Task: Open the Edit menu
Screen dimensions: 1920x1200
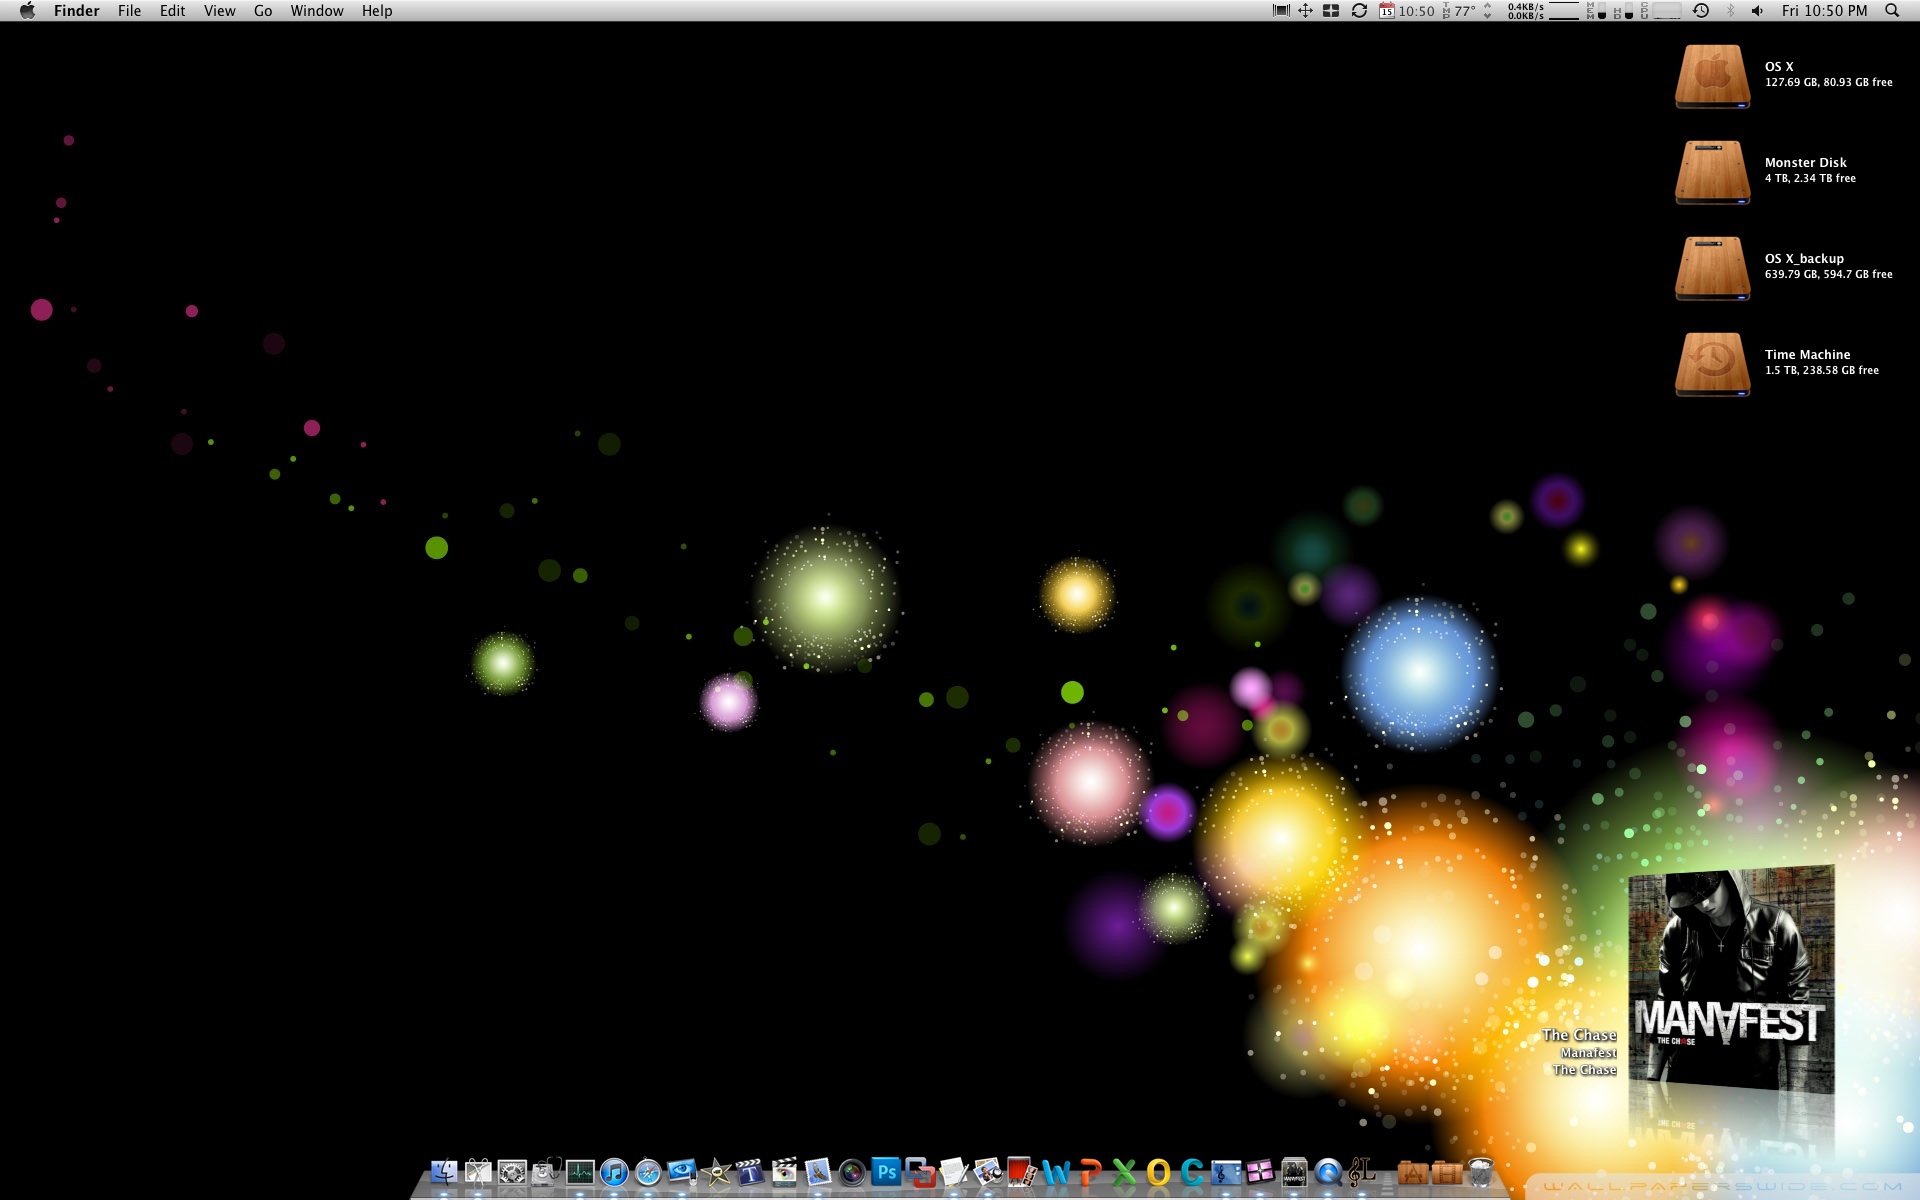Action: [x=173, y=11]
